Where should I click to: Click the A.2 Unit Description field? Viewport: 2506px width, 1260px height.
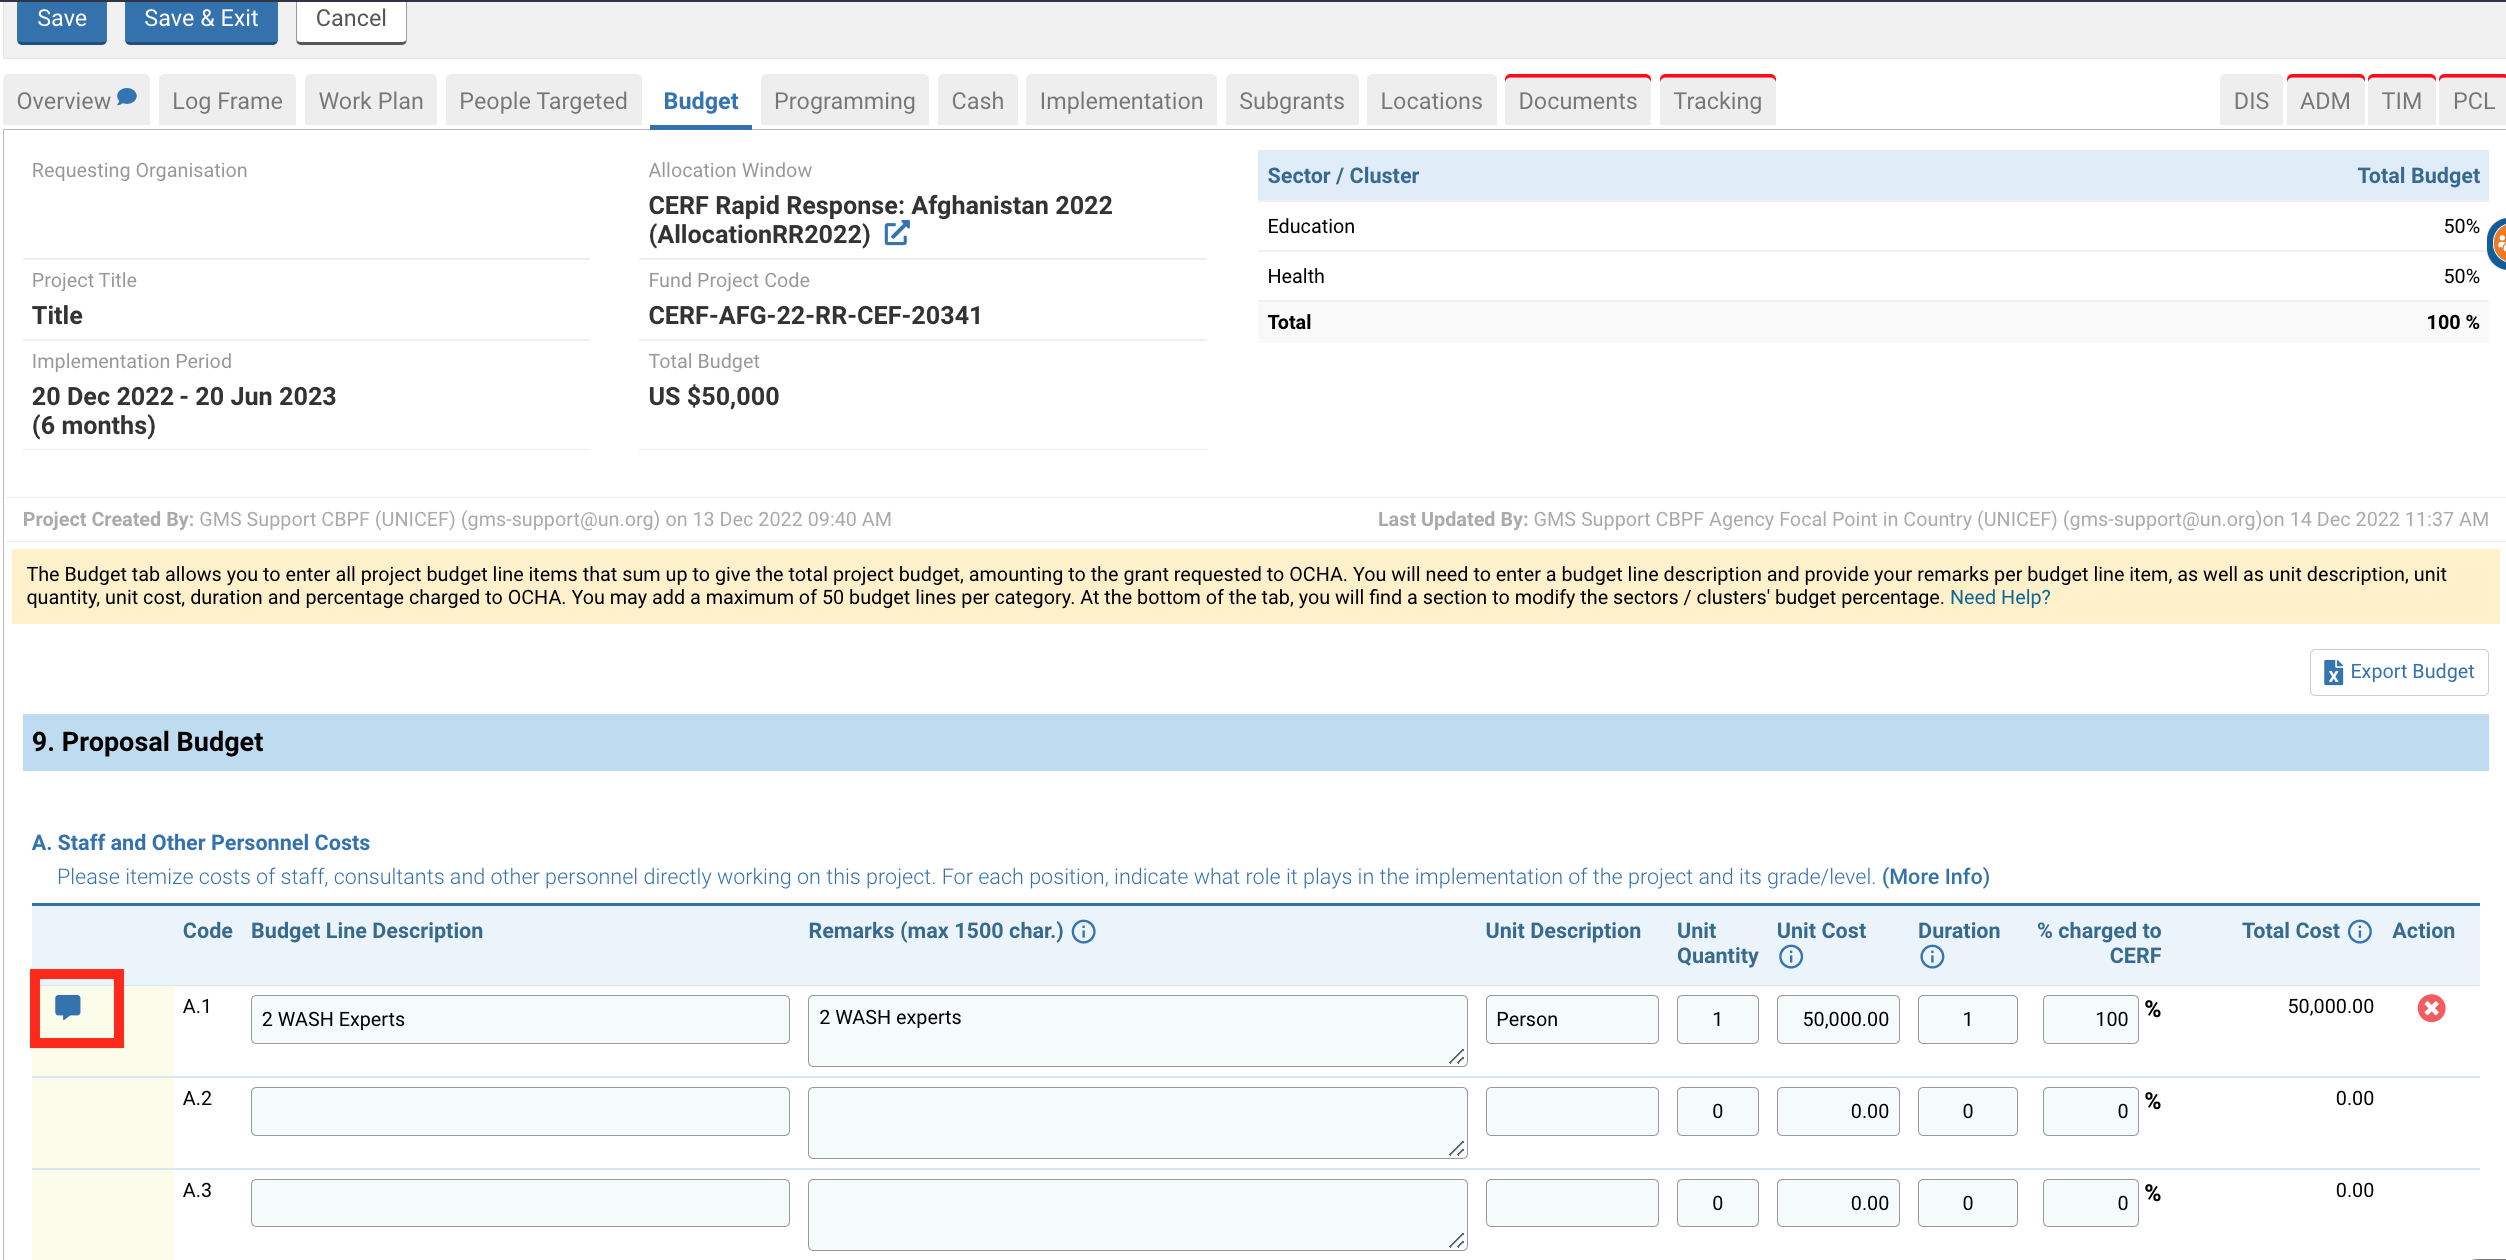pyautogui.click(x=1572, y=1111)
